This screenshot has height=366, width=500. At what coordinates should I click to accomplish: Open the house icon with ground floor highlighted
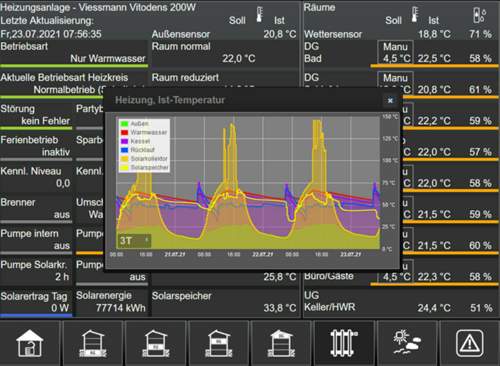pyautogui.click(x=156, y=343)
